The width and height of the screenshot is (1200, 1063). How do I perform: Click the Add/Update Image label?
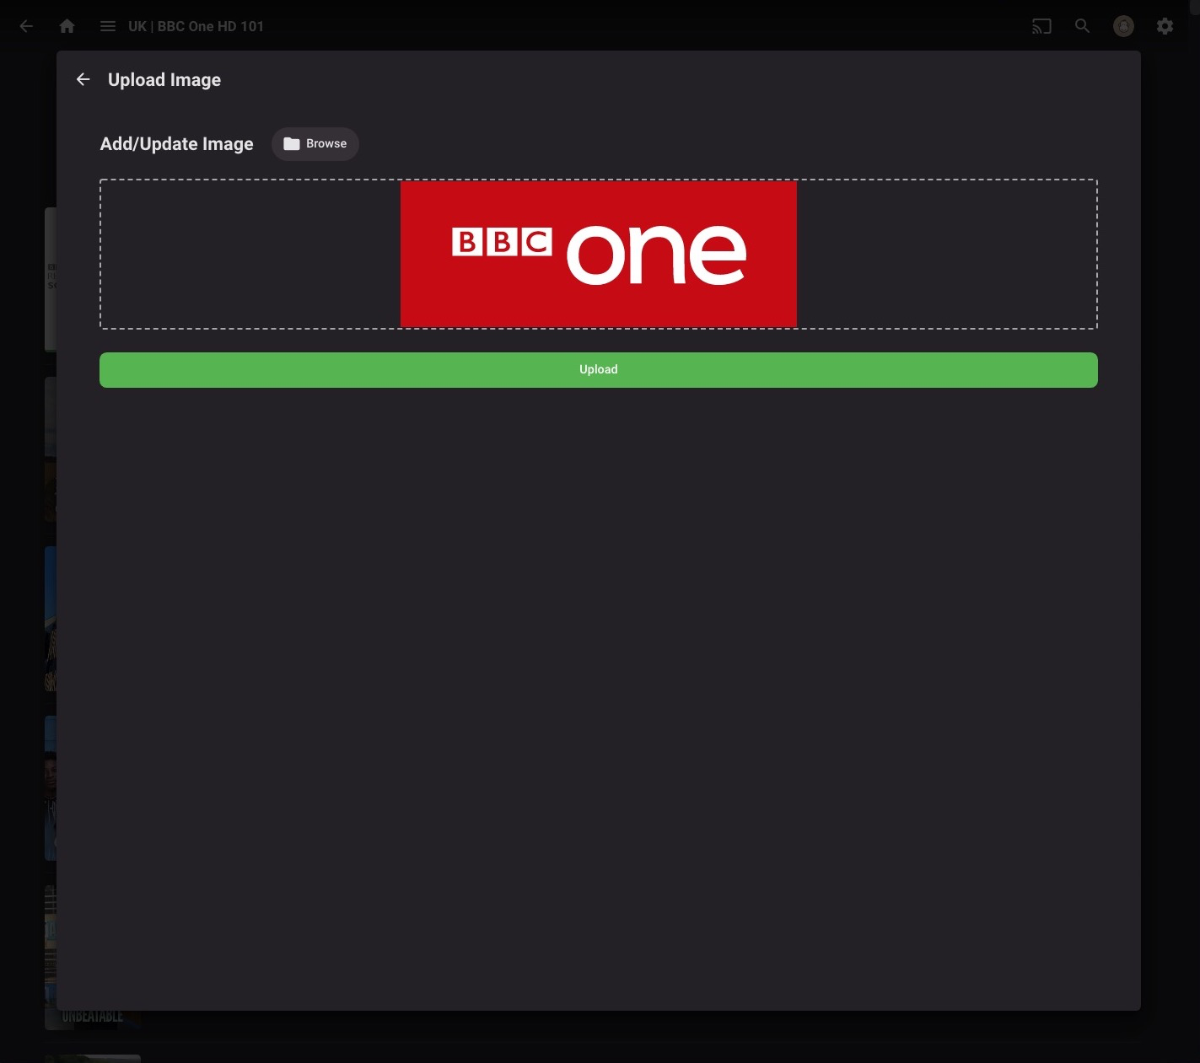coord(177,144)
